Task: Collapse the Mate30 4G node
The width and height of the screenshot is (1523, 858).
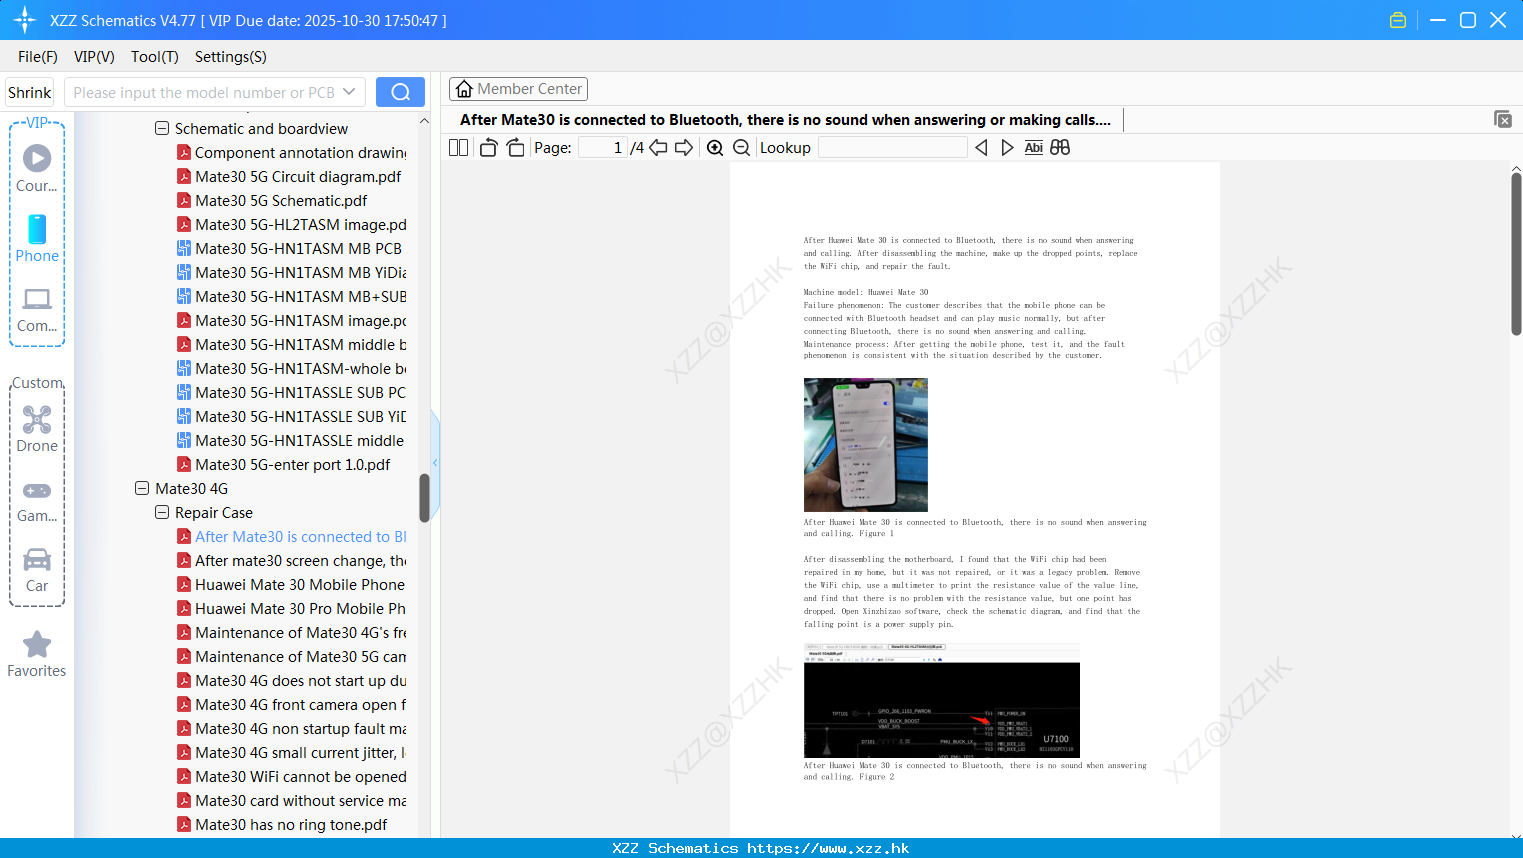Action: [x=142, y=488]
